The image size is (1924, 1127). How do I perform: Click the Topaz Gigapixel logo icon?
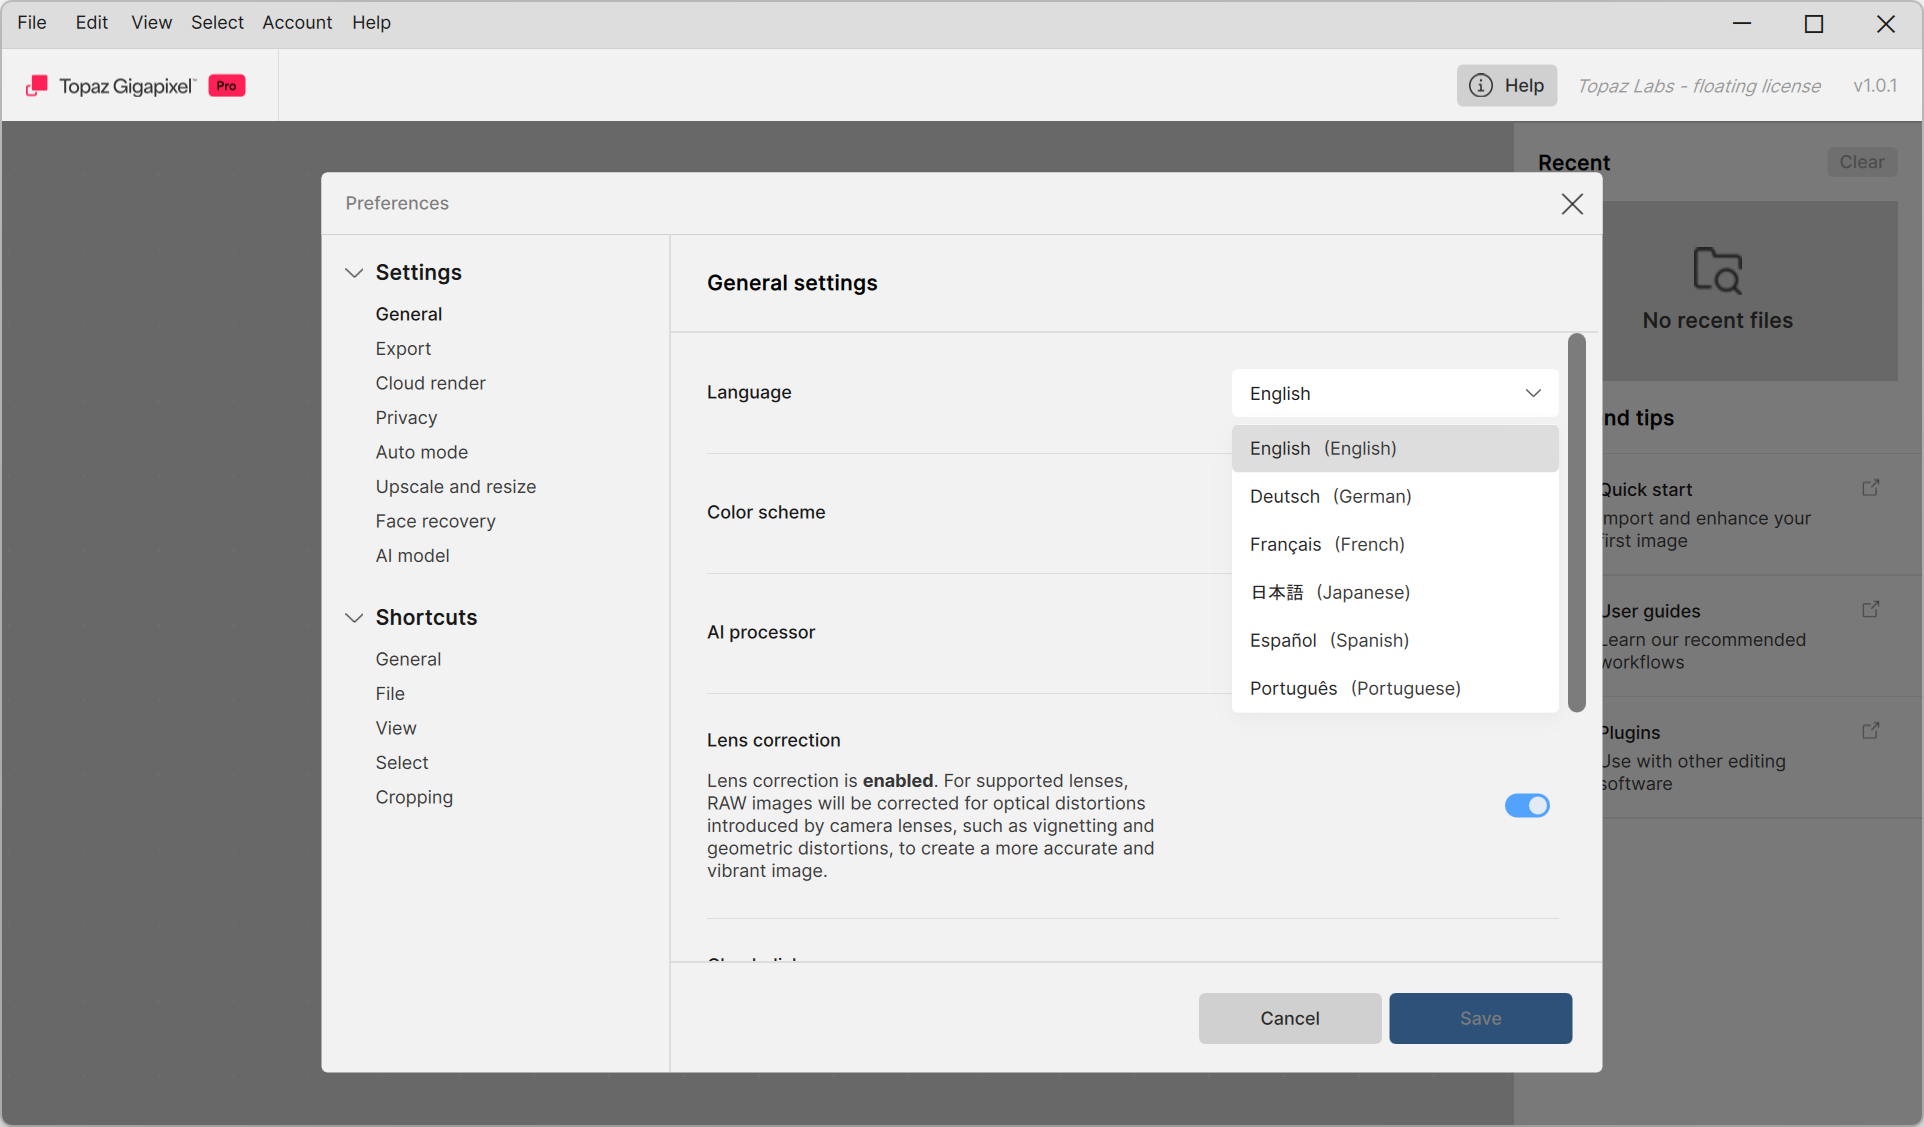pos(37,86)
